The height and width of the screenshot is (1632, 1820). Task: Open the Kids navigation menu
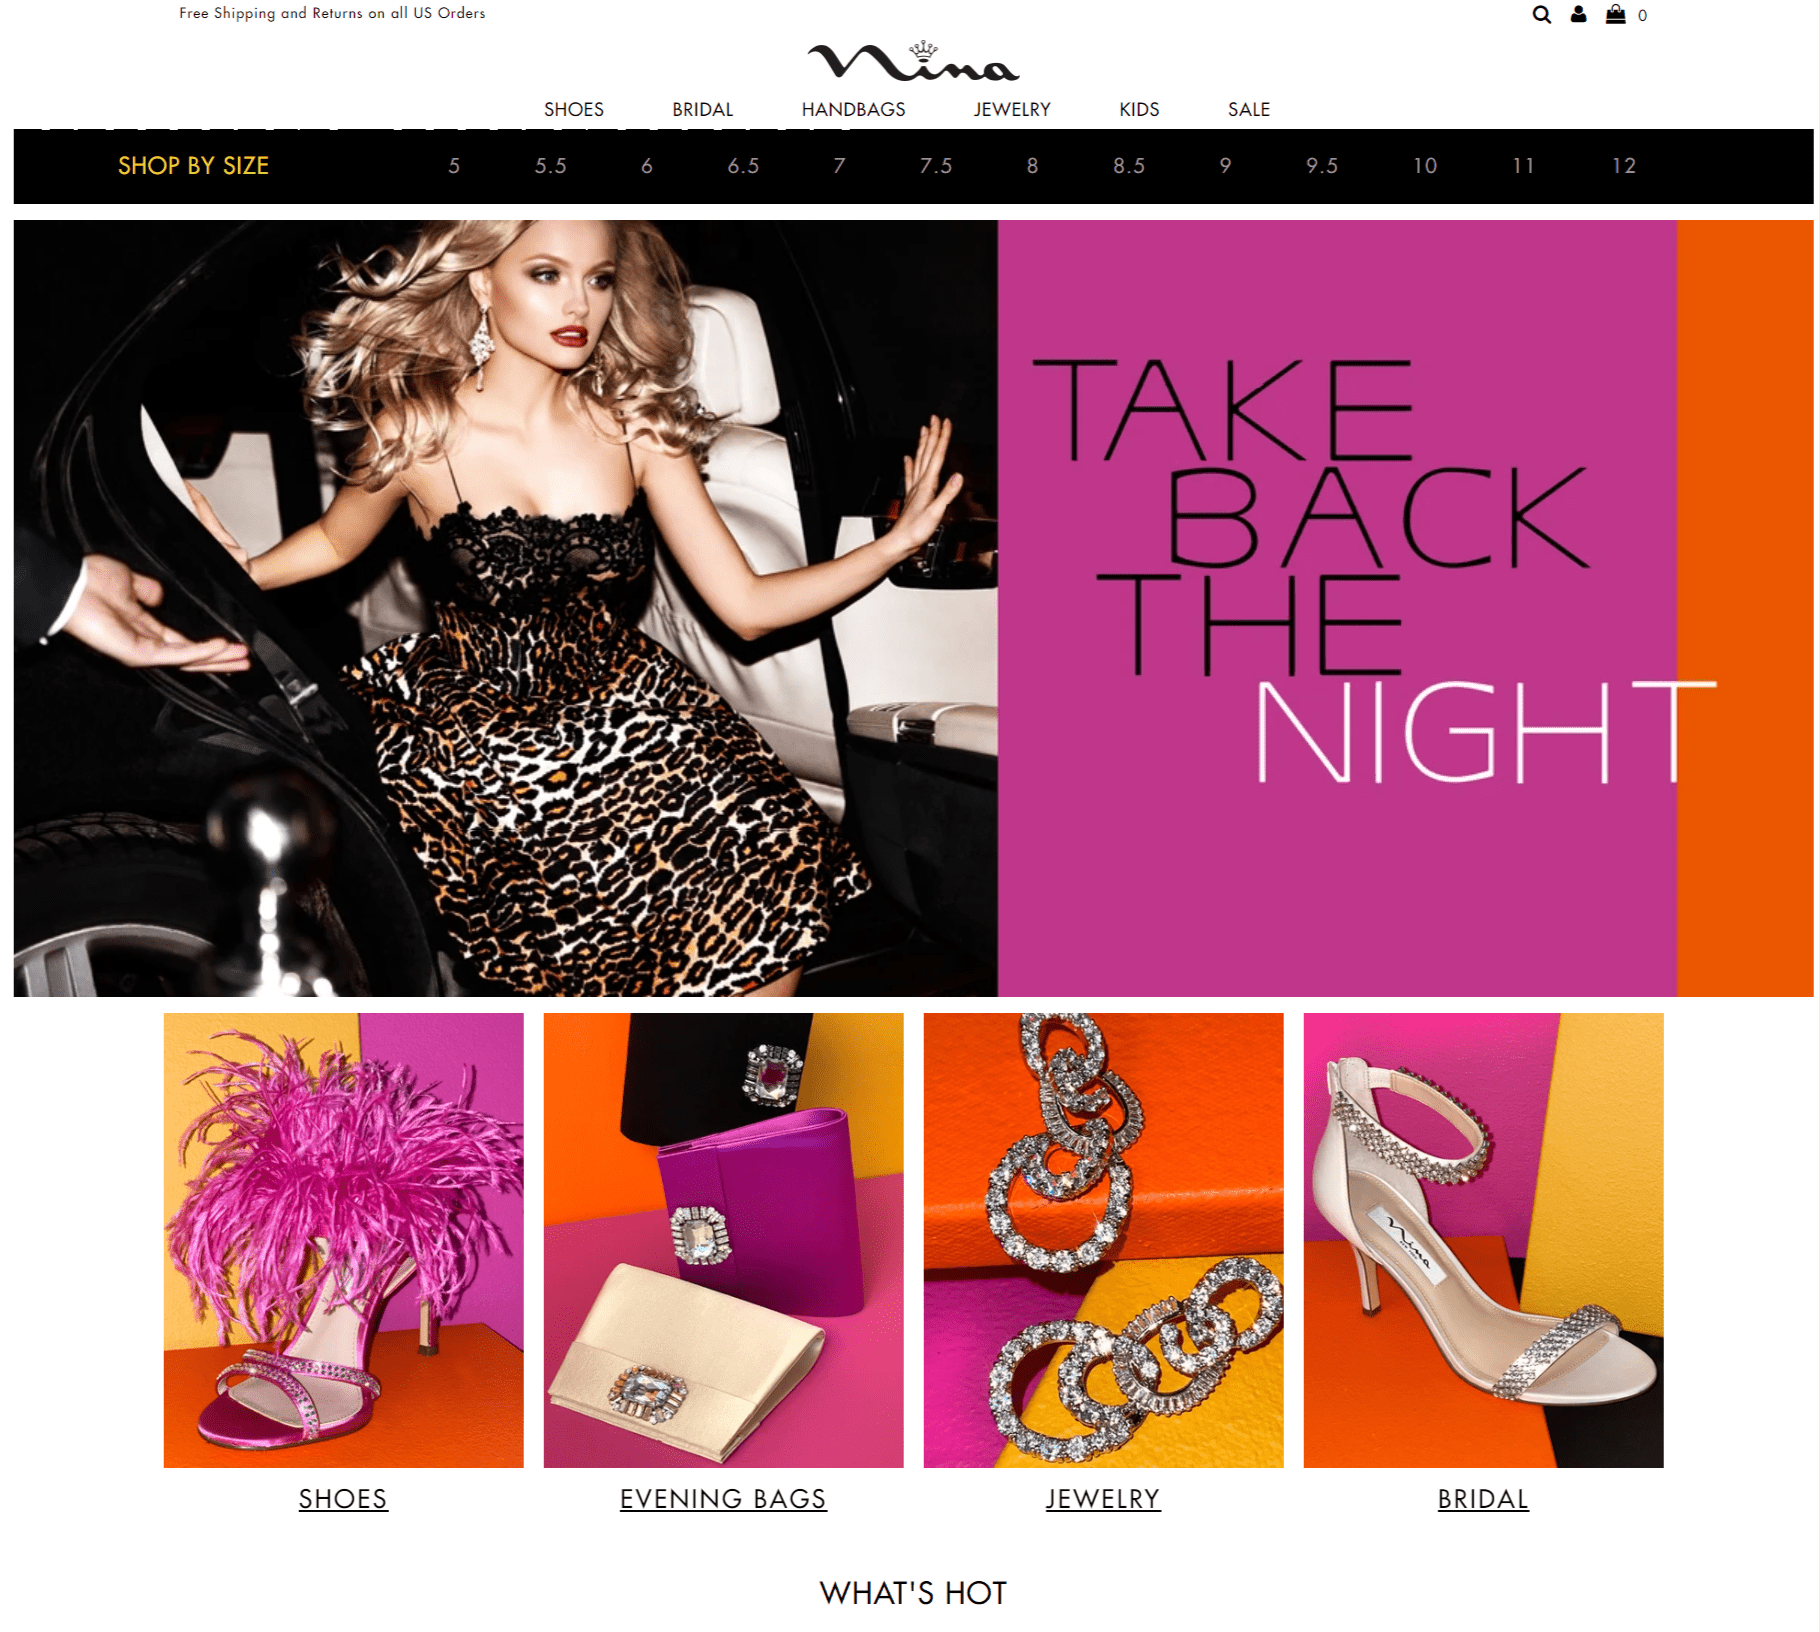[1139, 109]
